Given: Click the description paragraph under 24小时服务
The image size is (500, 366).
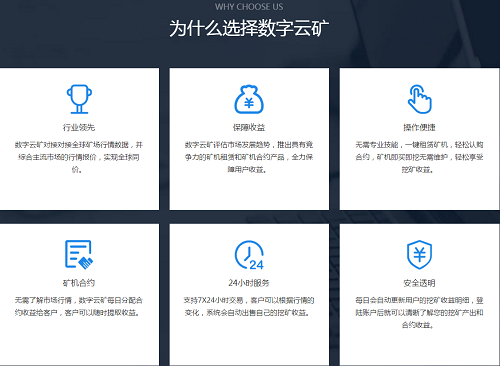Looking at the screenshot, I should [x=249, y=306].
